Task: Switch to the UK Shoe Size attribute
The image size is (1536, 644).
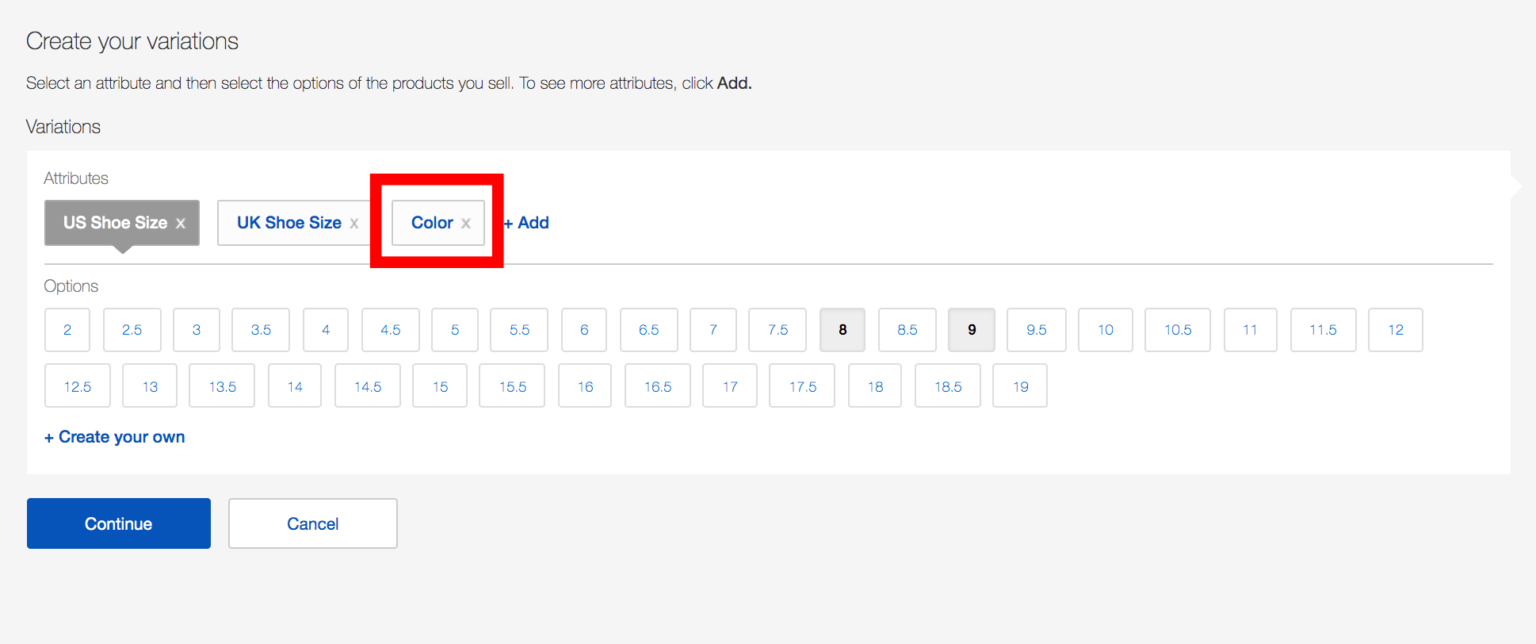Action: click(288, 223)
